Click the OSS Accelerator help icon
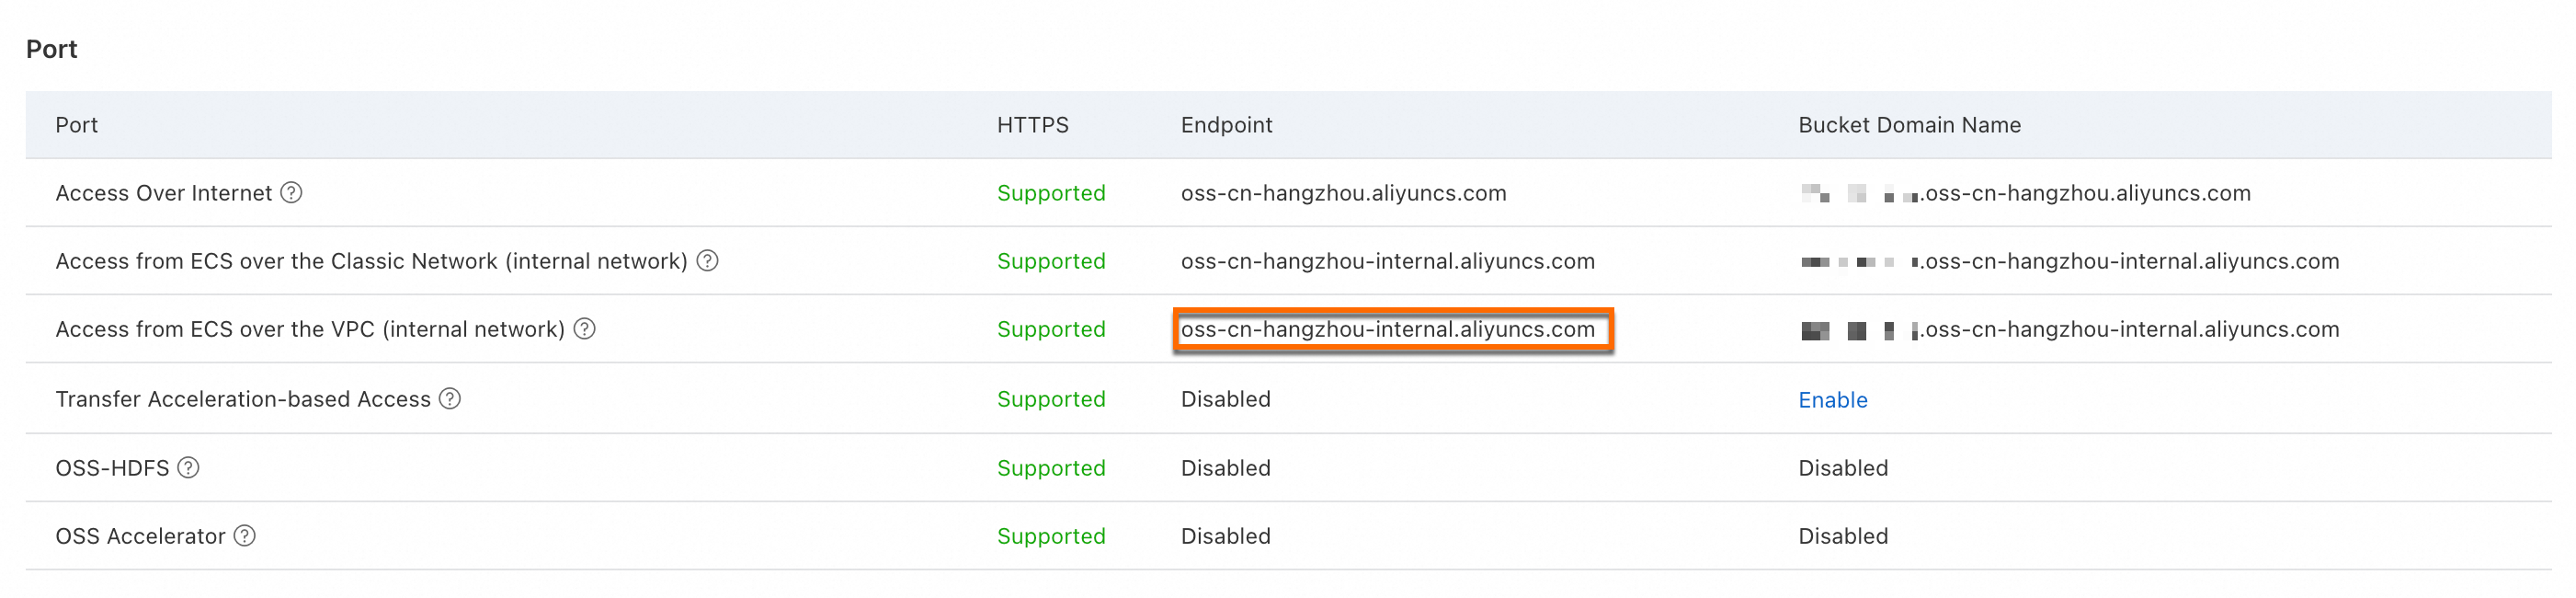This screenshot has width=2576, height=598. pyautogui.click(x=245, y=536)
